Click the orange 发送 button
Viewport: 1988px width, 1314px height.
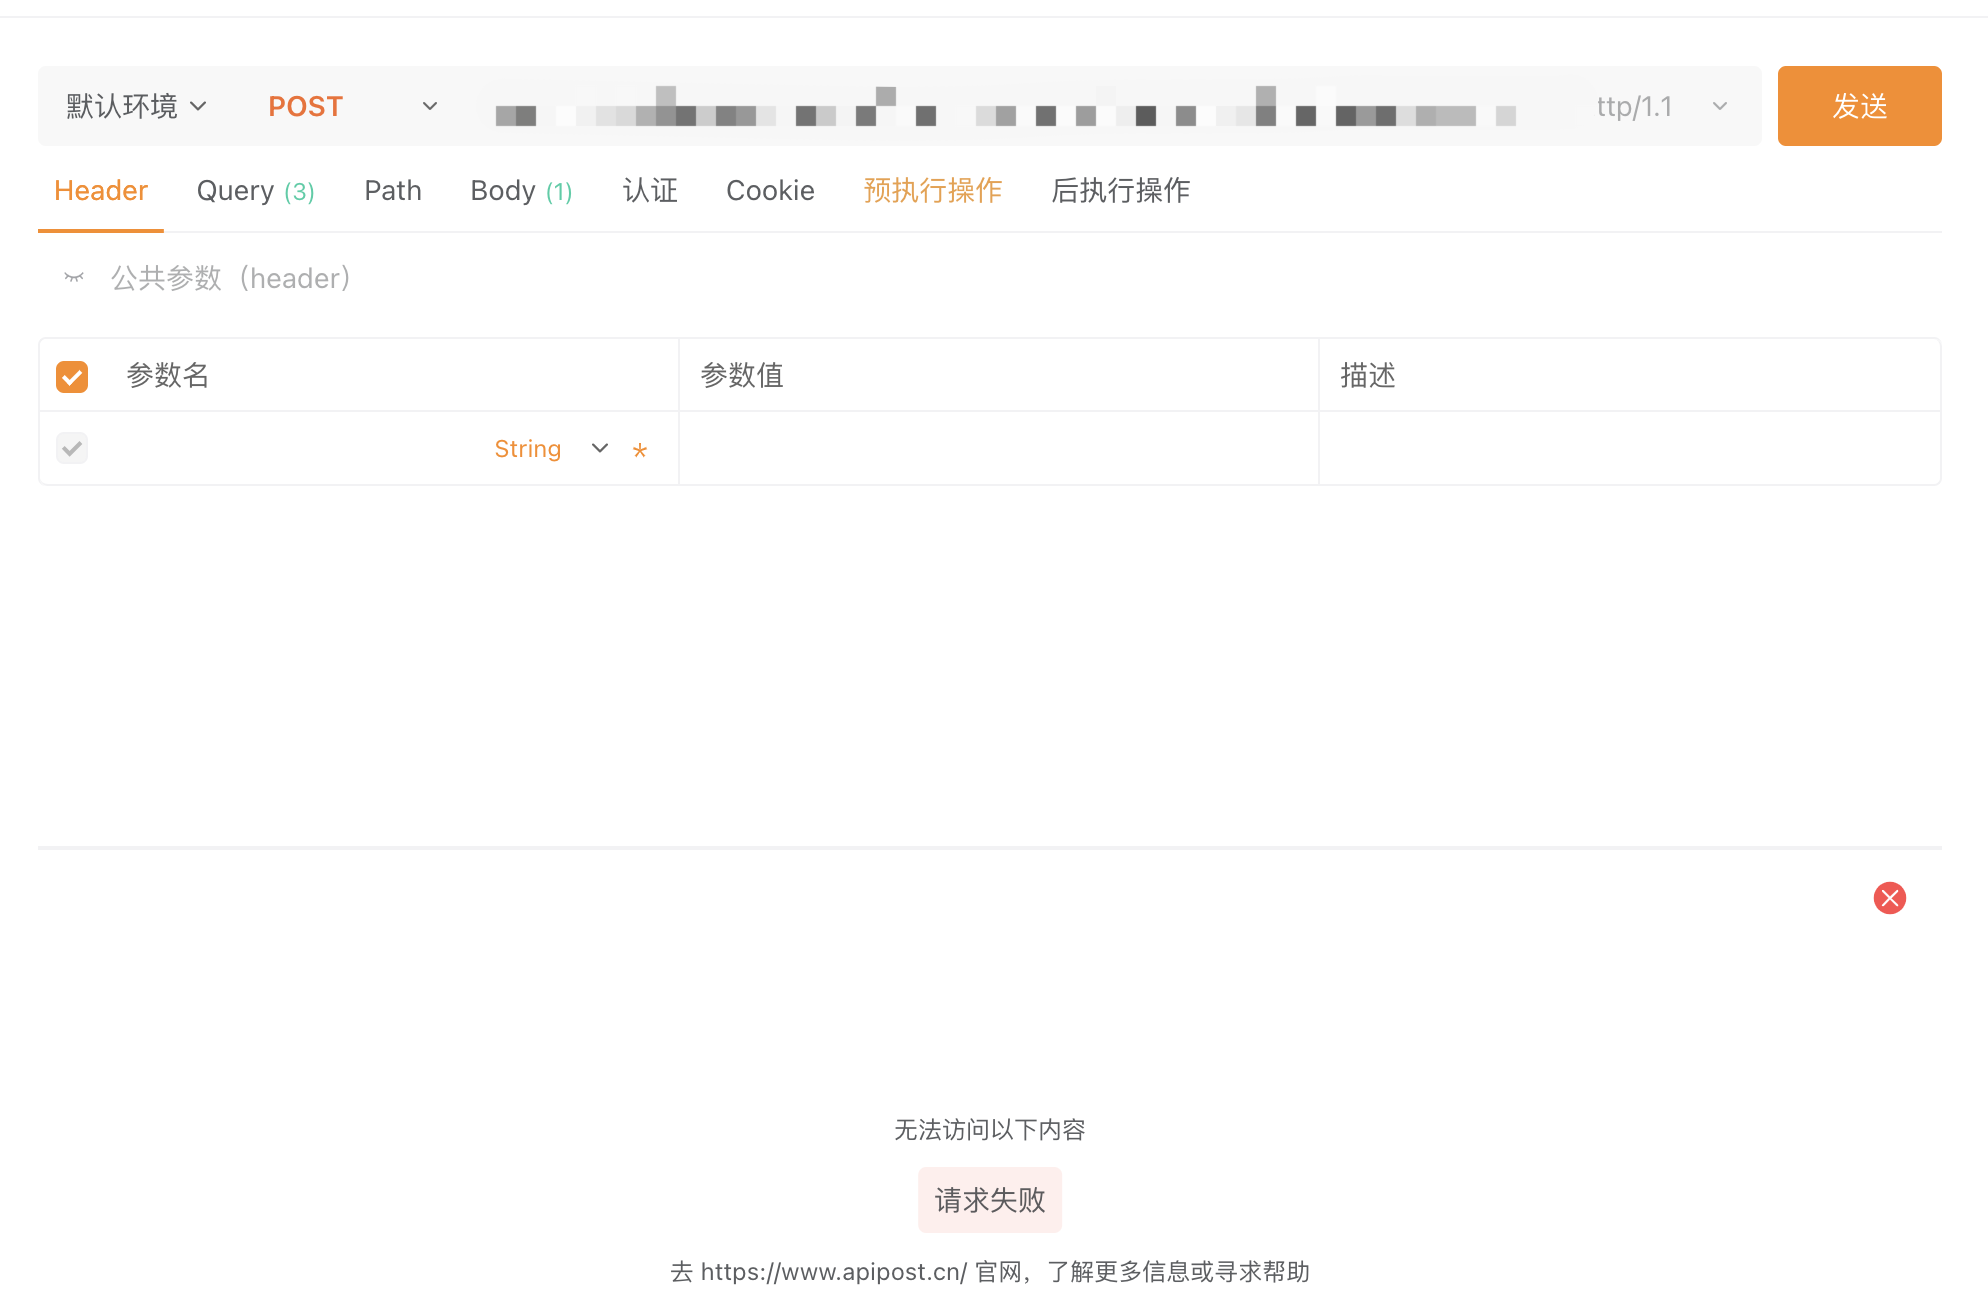coord(1859,106)
